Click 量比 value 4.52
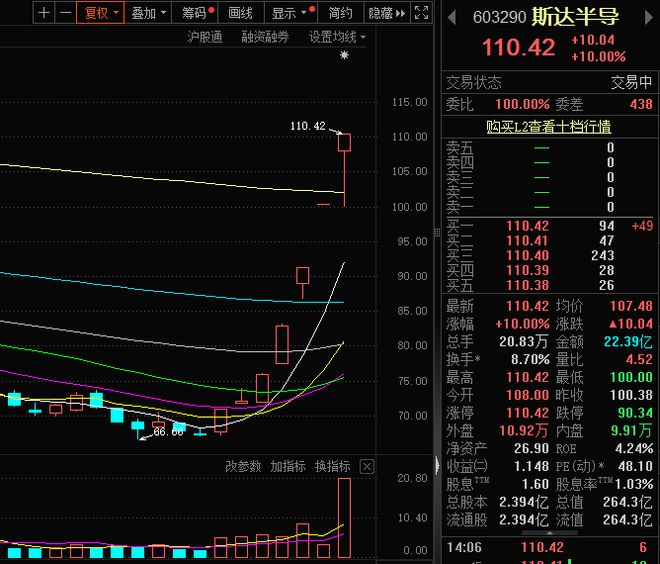The width and height of the screenshot is (660, 564). pos(639,359)
